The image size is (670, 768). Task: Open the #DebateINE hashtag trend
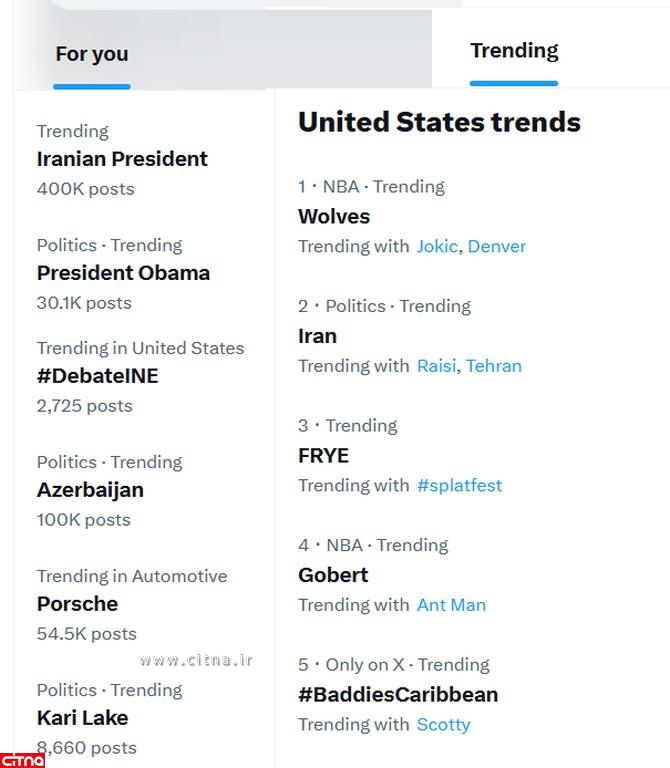[x=97, y=376]
